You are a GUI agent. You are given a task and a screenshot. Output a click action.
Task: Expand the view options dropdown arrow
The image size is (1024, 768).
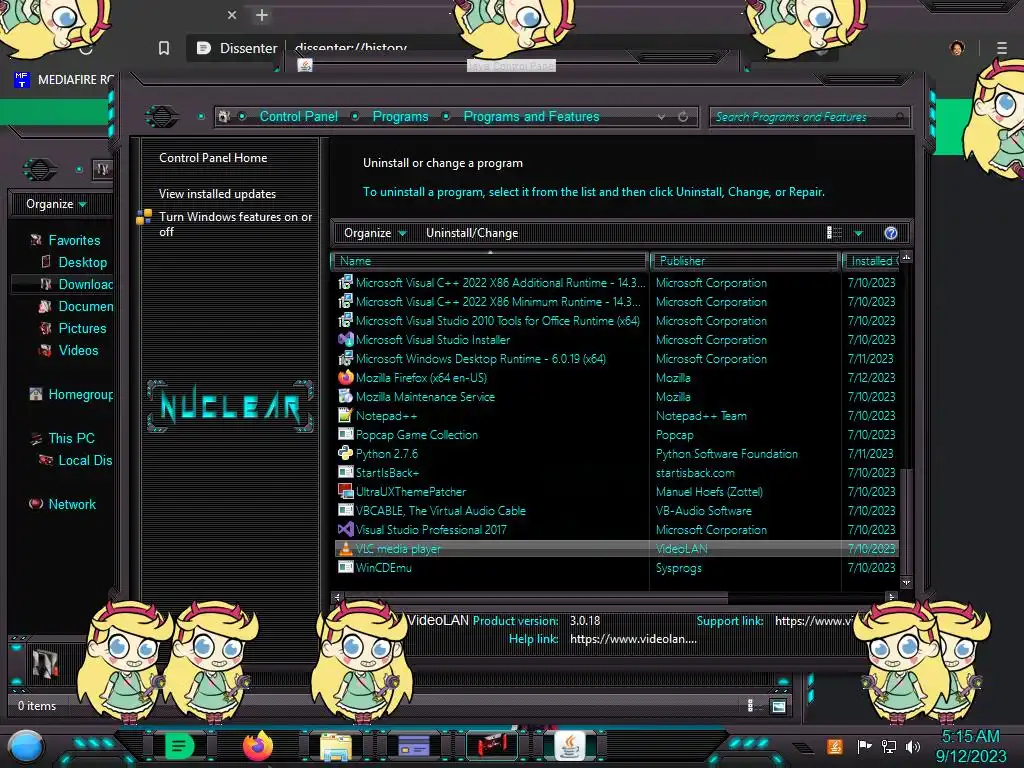click(x=858, y=233)
